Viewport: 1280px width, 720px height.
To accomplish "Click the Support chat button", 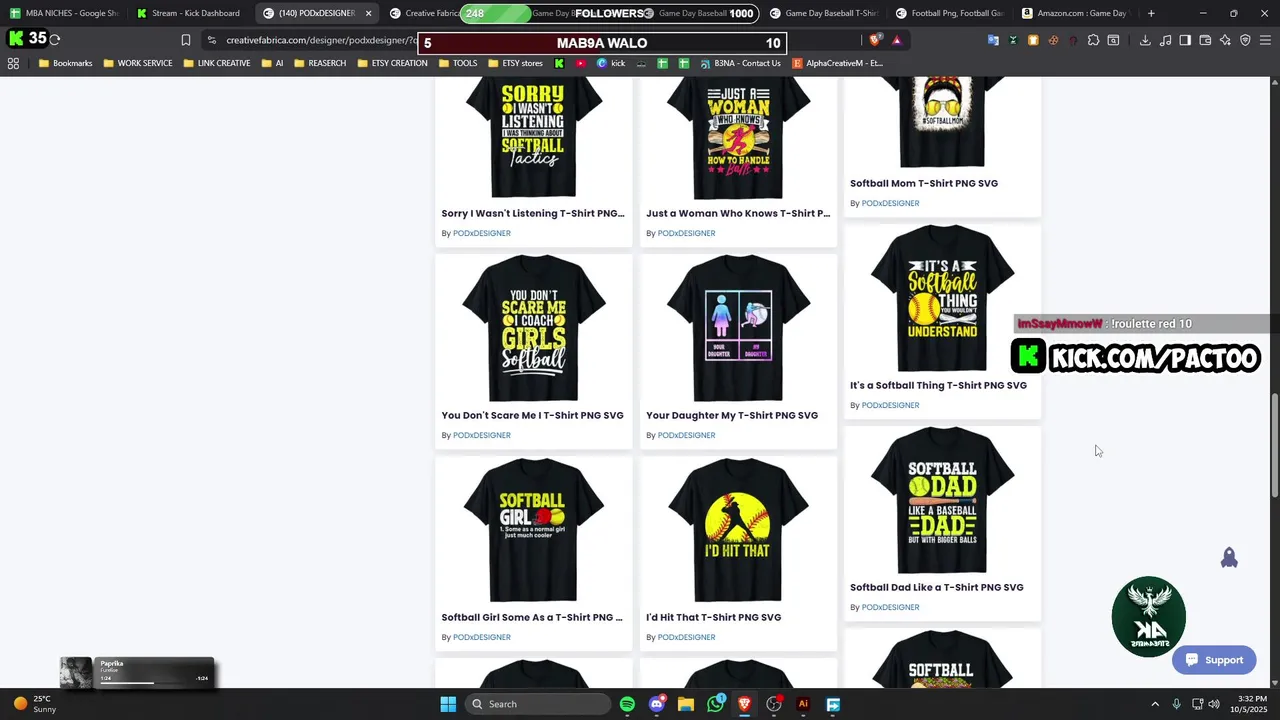I will coord(1214,660).
